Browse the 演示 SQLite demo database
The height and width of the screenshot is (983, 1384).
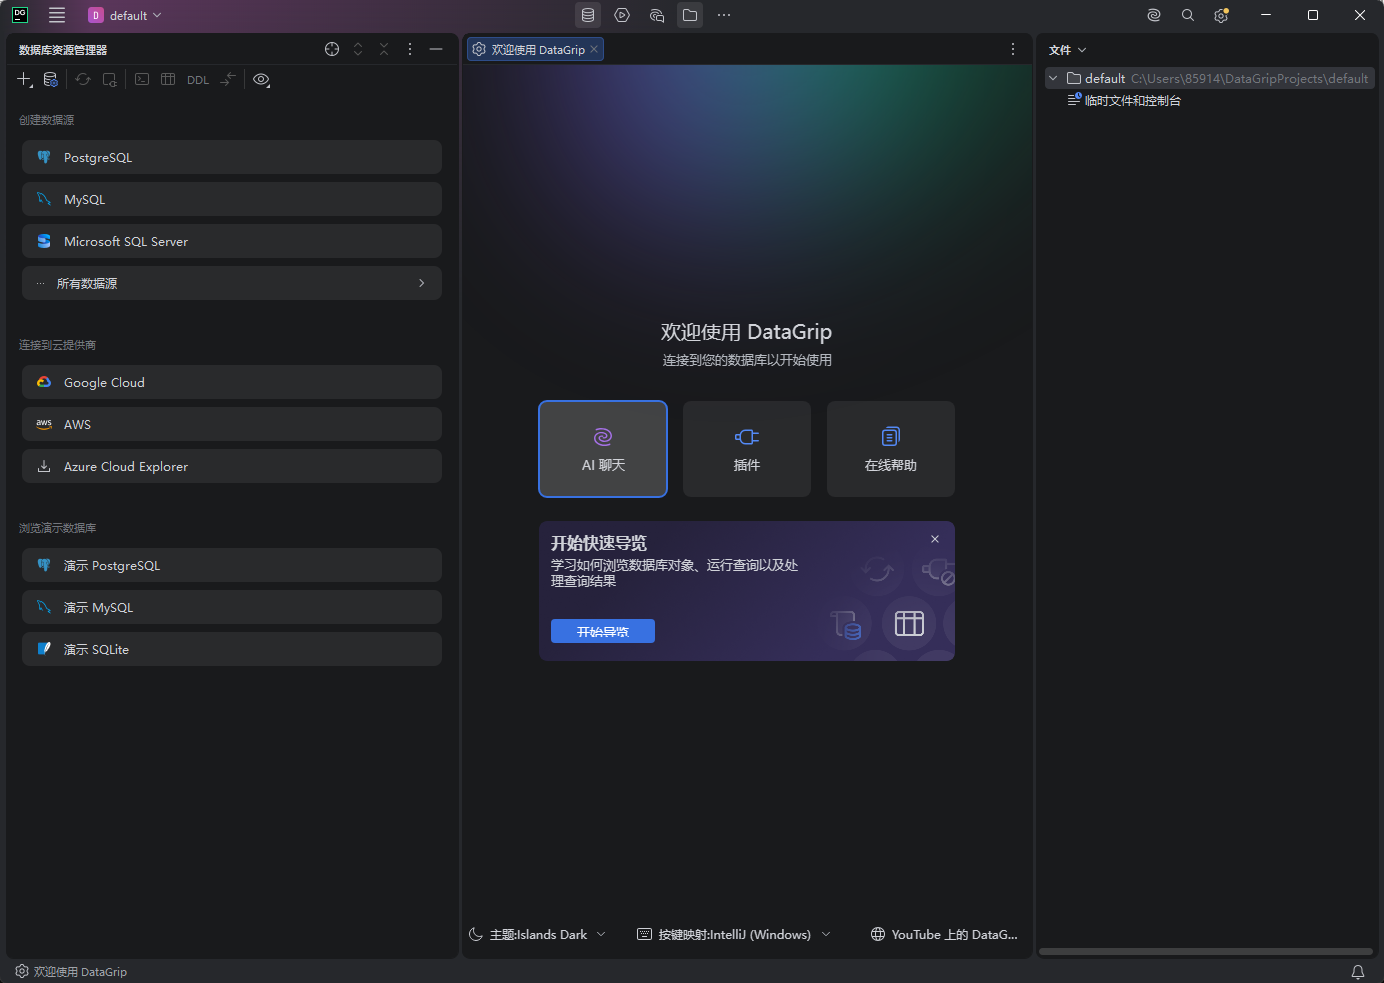pos(232,649)
